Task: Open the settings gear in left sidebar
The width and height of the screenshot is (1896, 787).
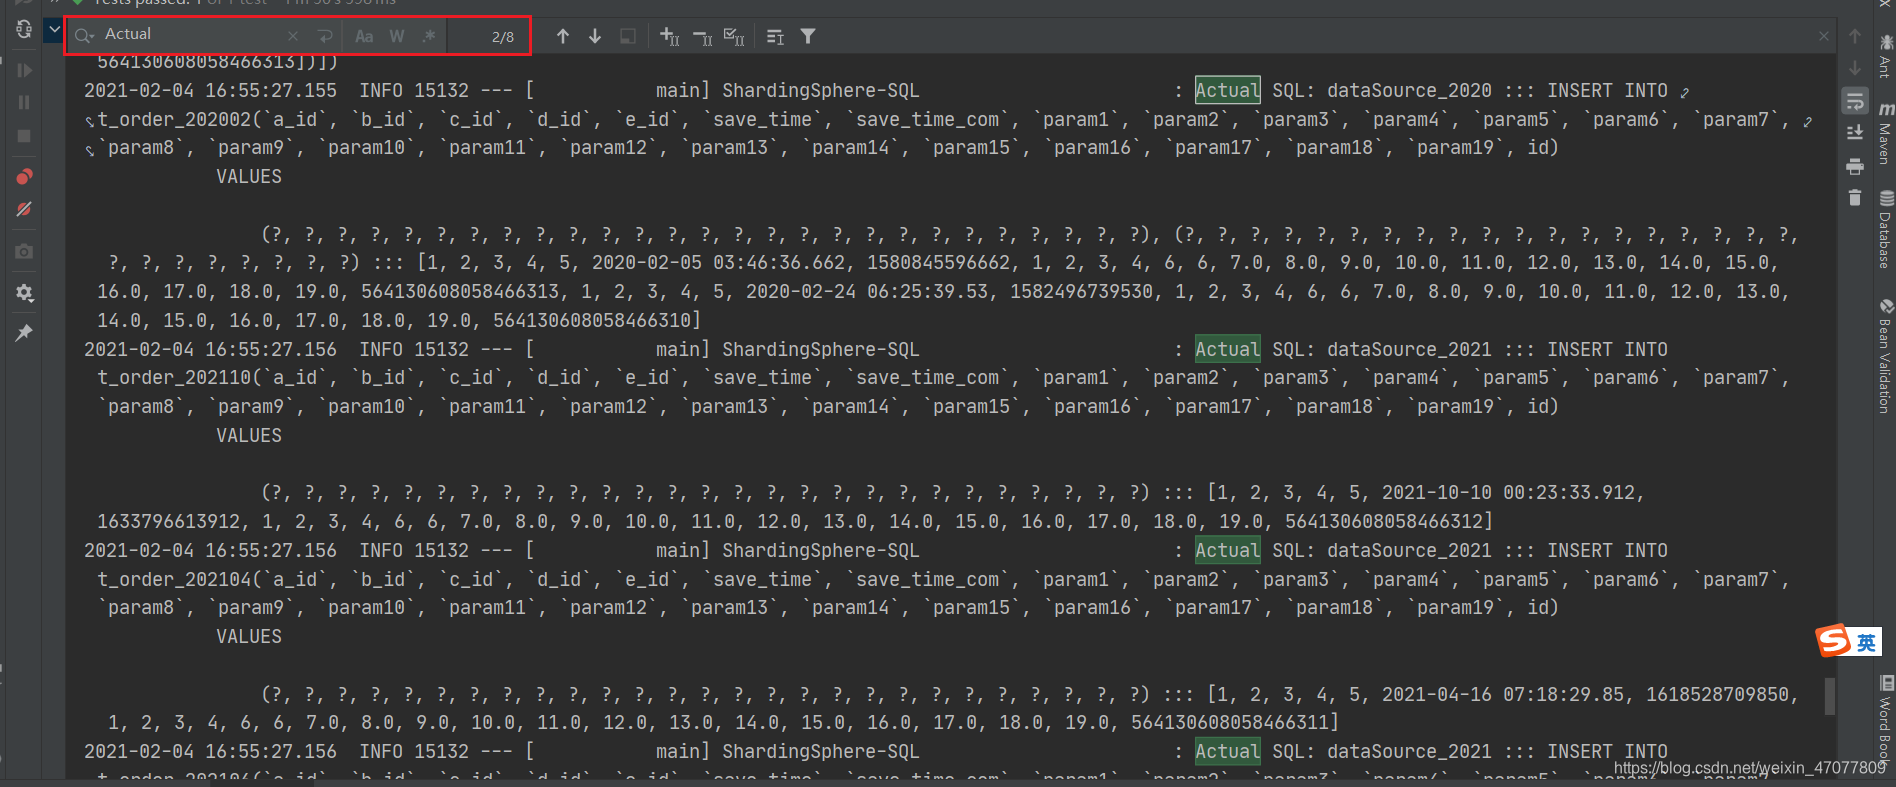Action: pyautogui.click(x=24, y=293)
